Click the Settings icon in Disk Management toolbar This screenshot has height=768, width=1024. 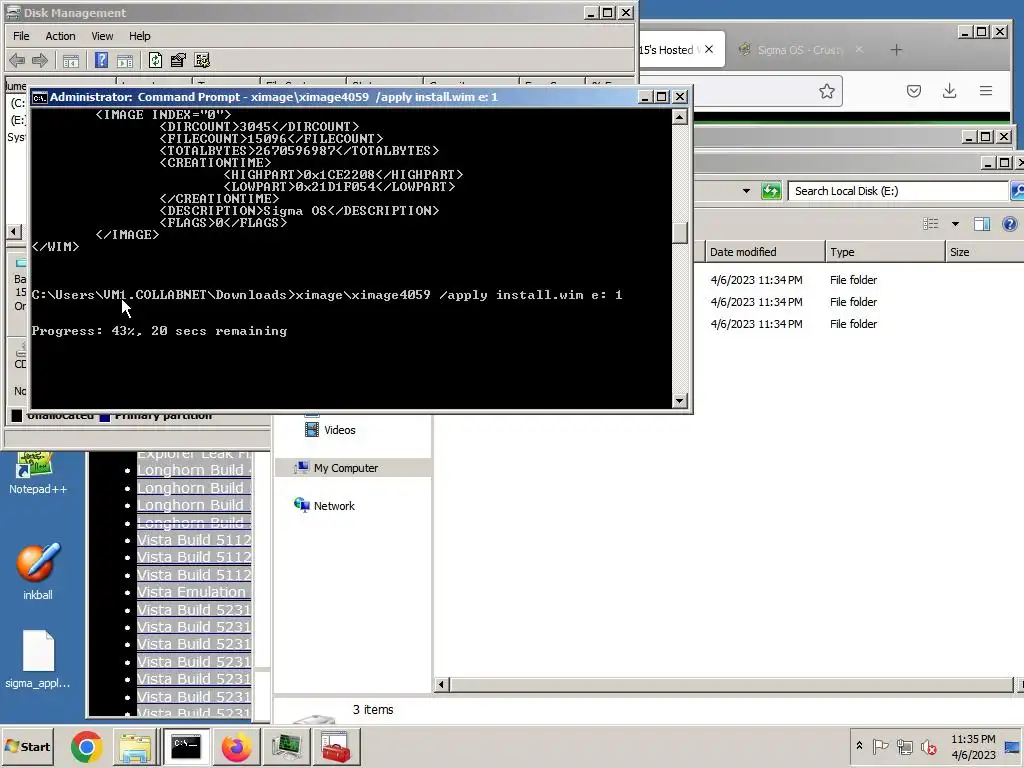(202, 61)
